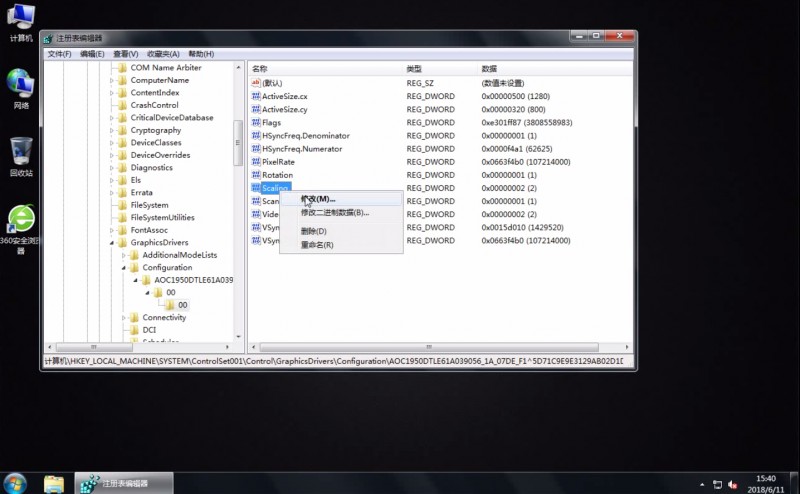Expand the Connectivity tree node
Image resolution: width=800 pixels, height=494 pixels.
123,317
